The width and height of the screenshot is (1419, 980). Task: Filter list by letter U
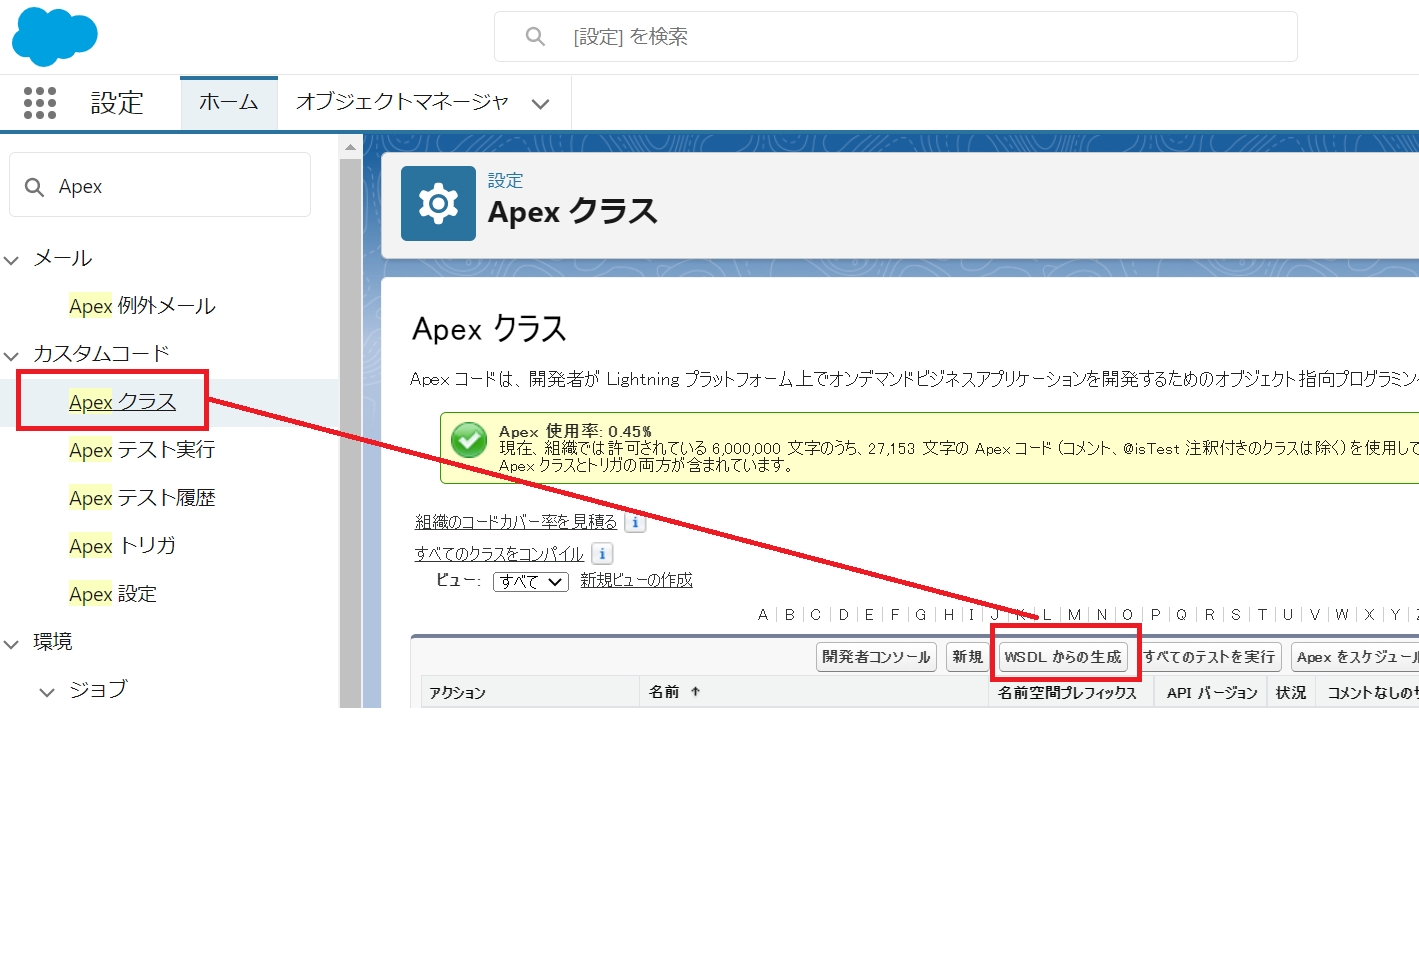click(x=1288, y=615)
